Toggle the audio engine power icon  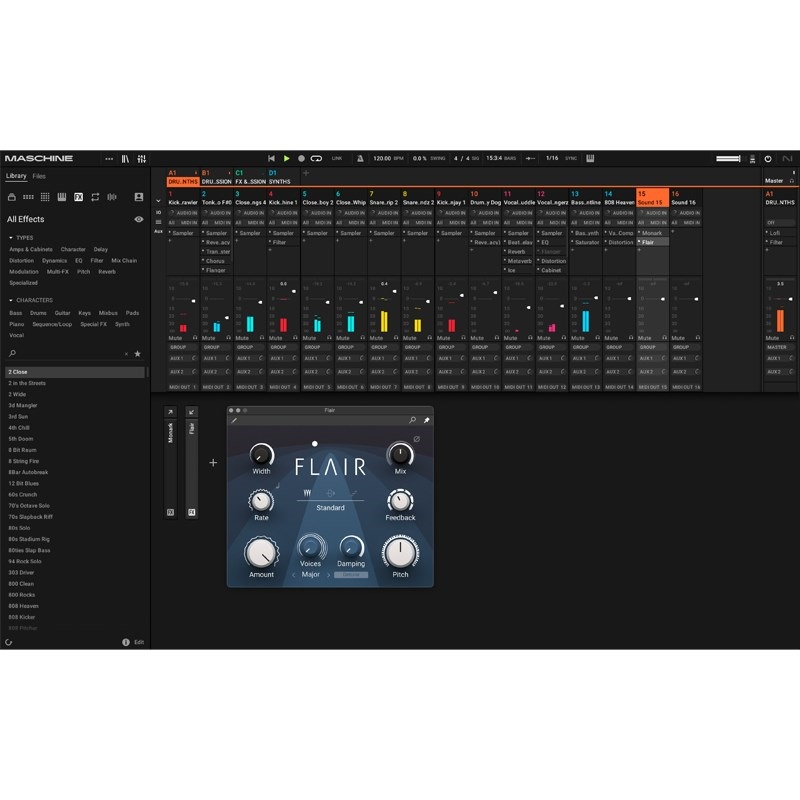tap(768, 159)
